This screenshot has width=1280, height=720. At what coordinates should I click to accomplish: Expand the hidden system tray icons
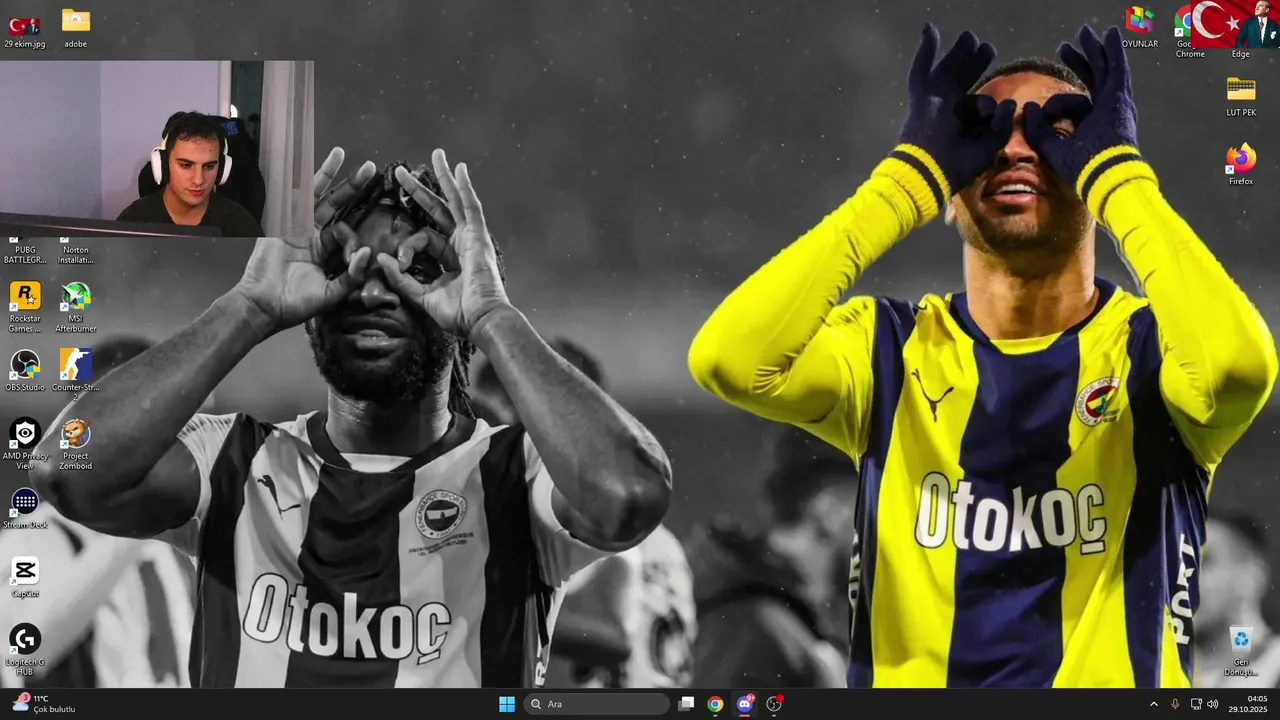pyautogui.click(x=1153, y=704)
